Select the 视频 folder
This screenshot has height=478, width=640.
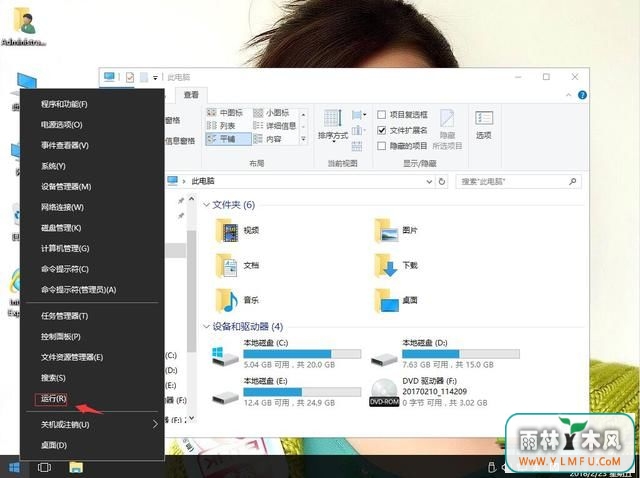click(237, 230)
